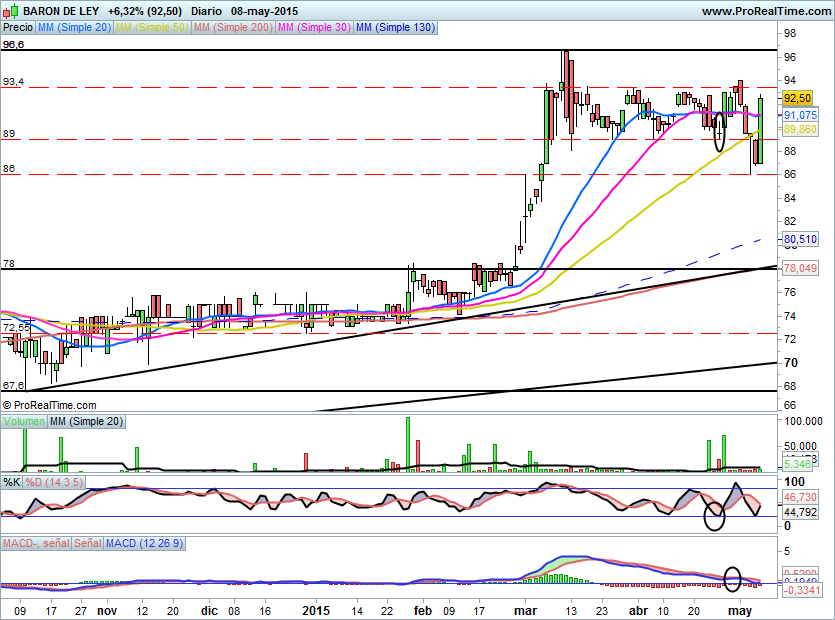Image resolution: width=835 pixels, height=620 pixels.
Task: Click the 91,075 moving average value tag
Action: coord(800,115)
